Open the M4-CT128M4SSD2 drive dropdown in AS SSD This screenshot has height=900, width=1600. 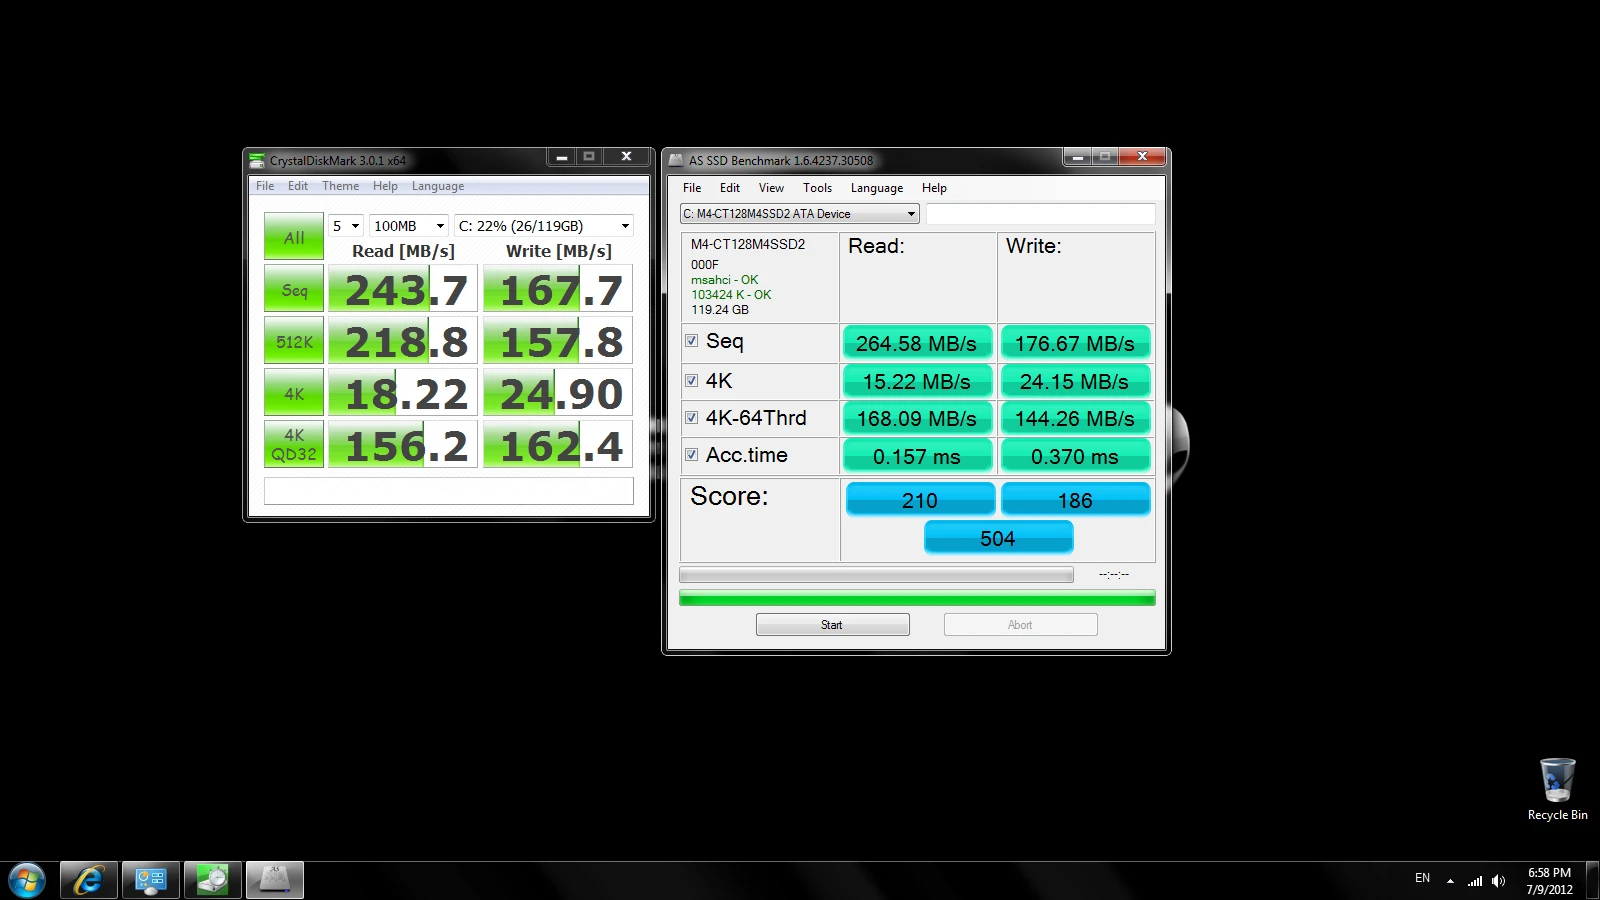coord(799,214)
